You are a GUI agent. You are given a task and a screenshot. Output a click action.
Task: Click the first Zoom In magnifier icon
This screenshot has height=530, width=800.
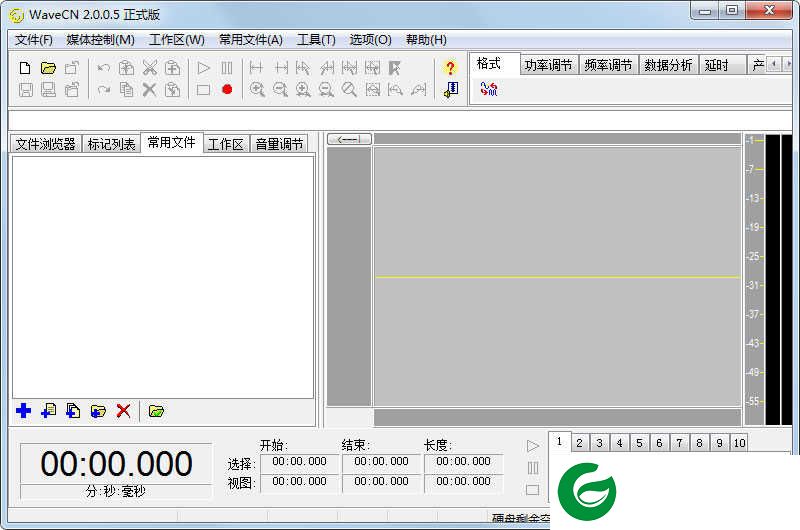257,90
